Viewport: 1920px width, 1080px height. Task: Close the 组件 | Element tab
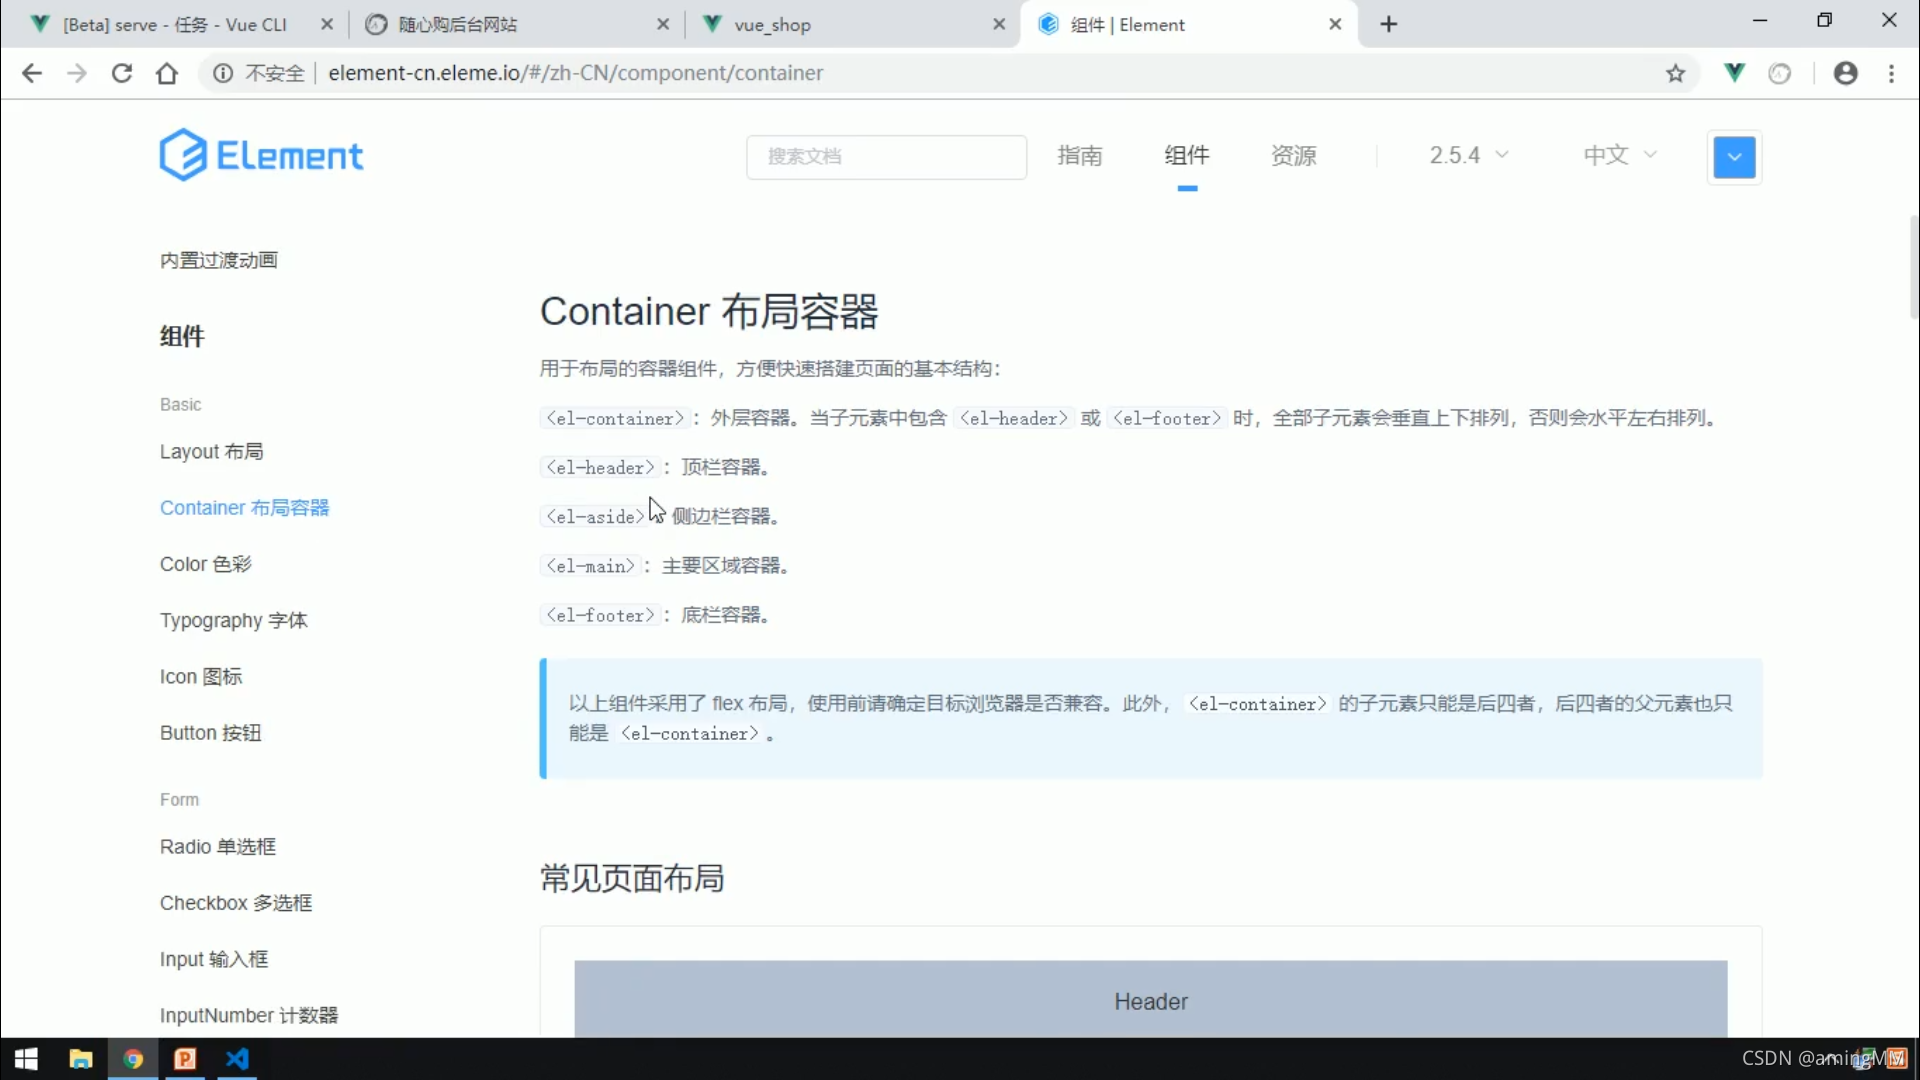(x=1335, y=24)
